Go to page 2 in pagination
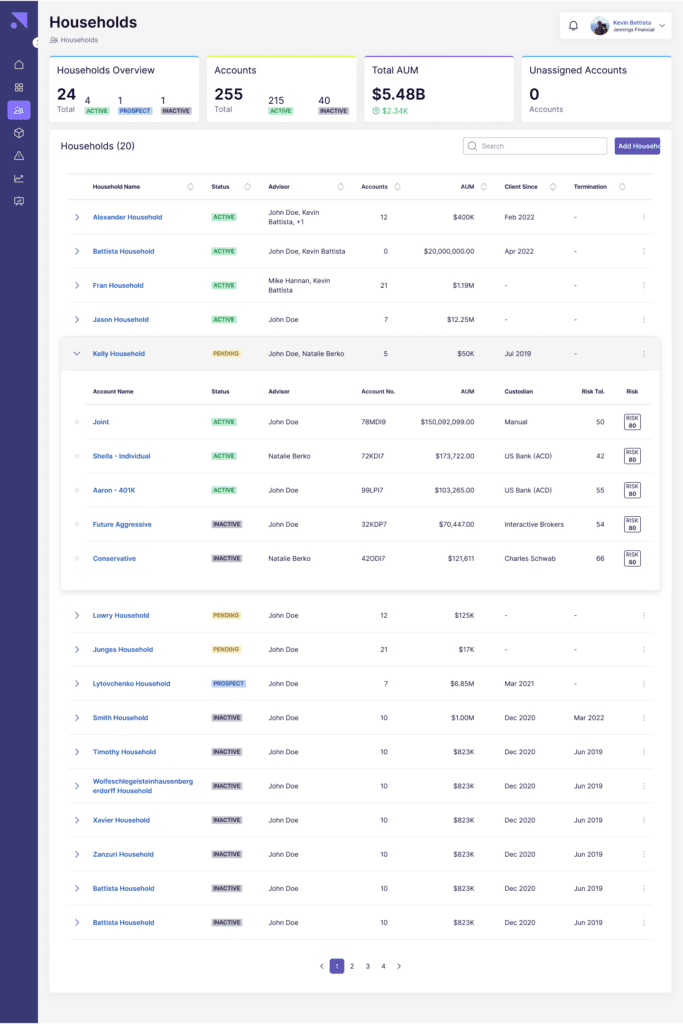683x1024 pixels. point(352,966)
